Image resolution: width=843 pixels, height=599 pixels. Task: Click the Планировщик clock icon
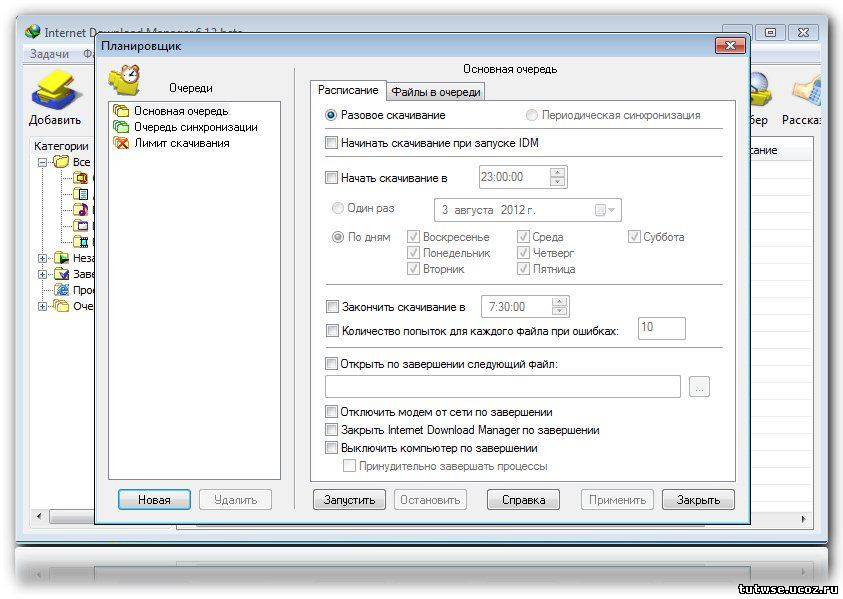(127, 76)
